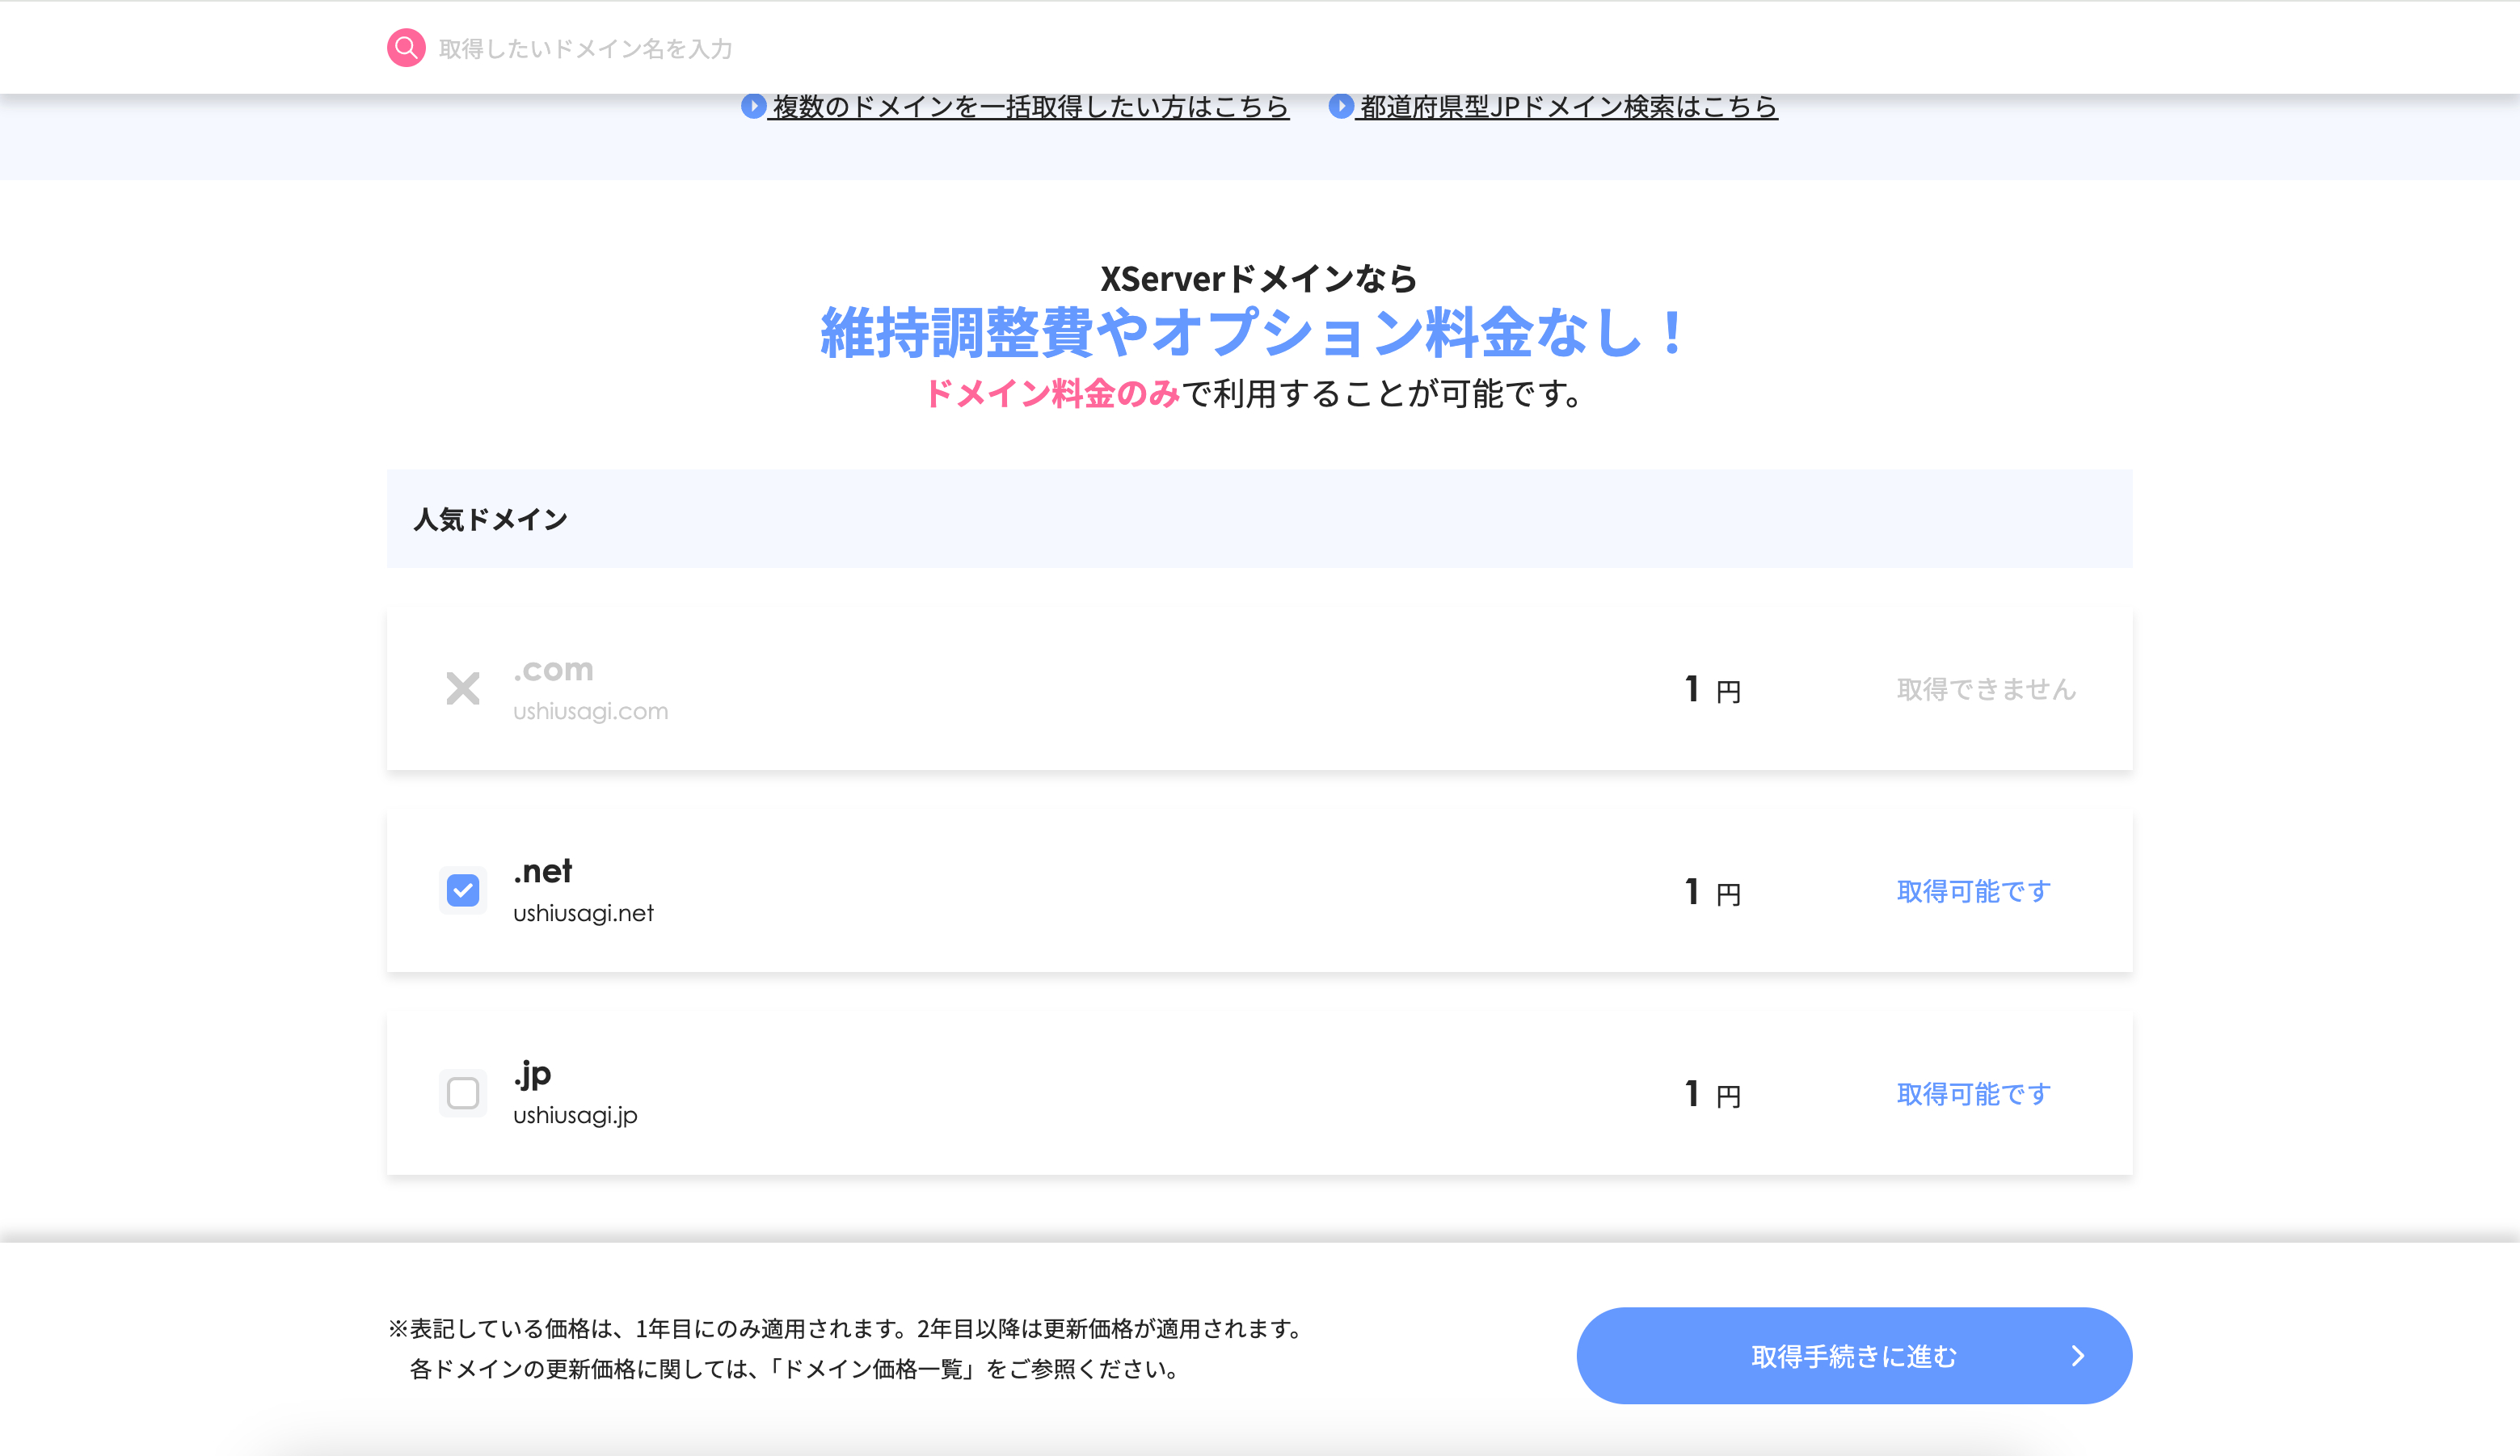Click 取得できません status for .com
The width and height of the screenshot is (2520, 1456).
point(1986,689)
